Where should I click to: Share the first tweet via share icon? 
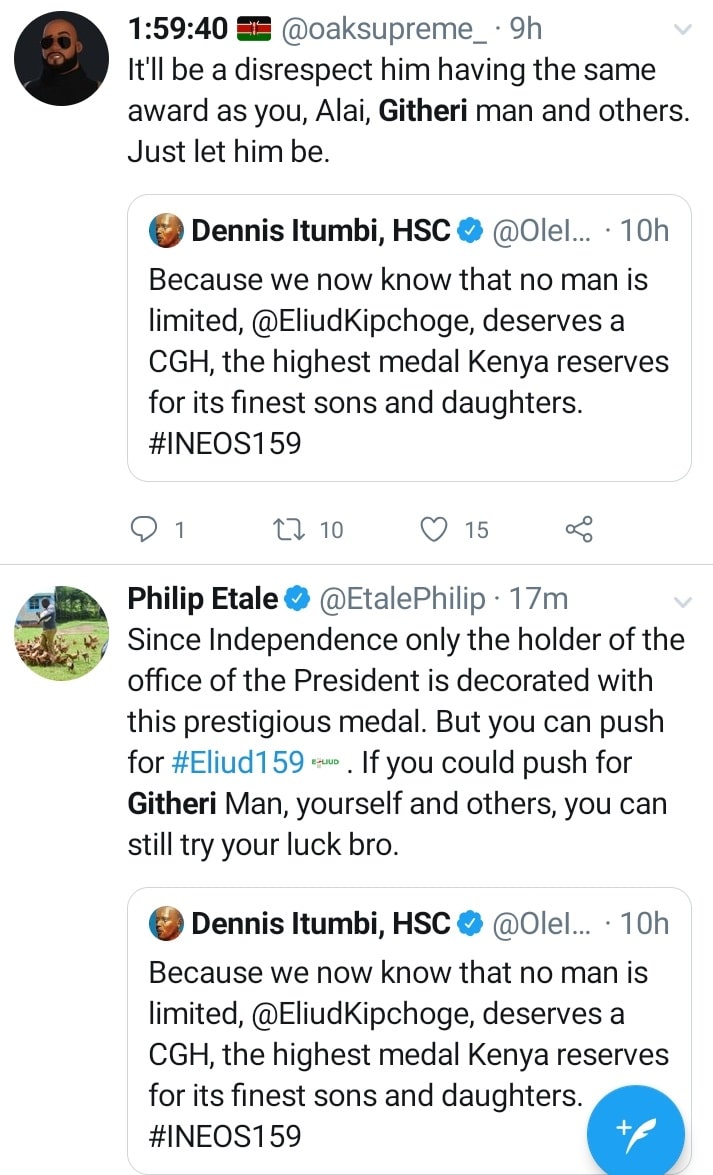click(579, 529)
